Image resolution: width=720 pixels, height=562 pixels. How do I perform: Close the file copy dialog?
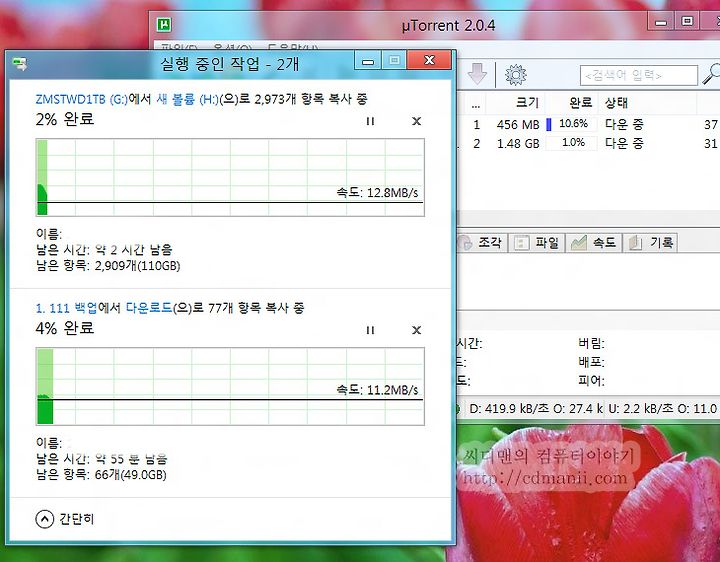[x=429, y=60]
